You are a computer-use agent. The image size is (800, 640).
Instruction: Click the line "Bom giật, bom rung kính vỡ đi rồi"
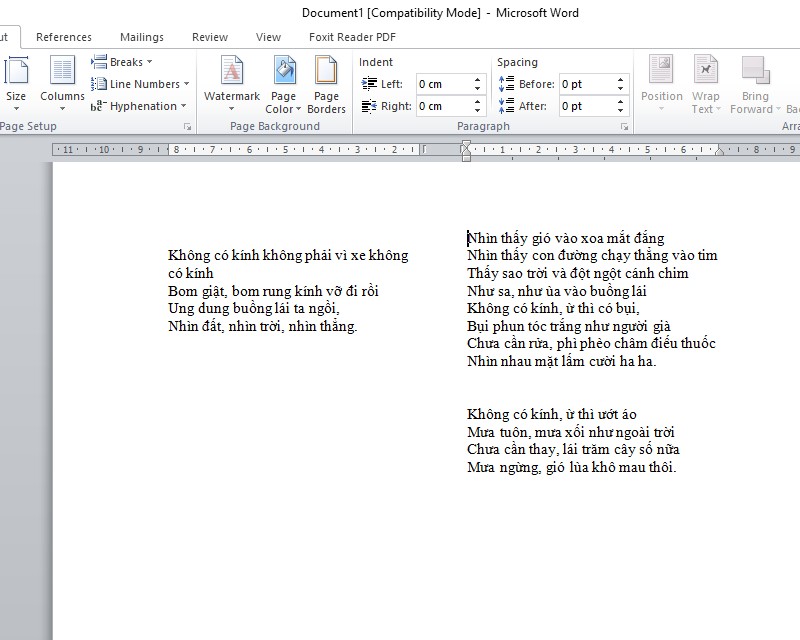(273, 291)
